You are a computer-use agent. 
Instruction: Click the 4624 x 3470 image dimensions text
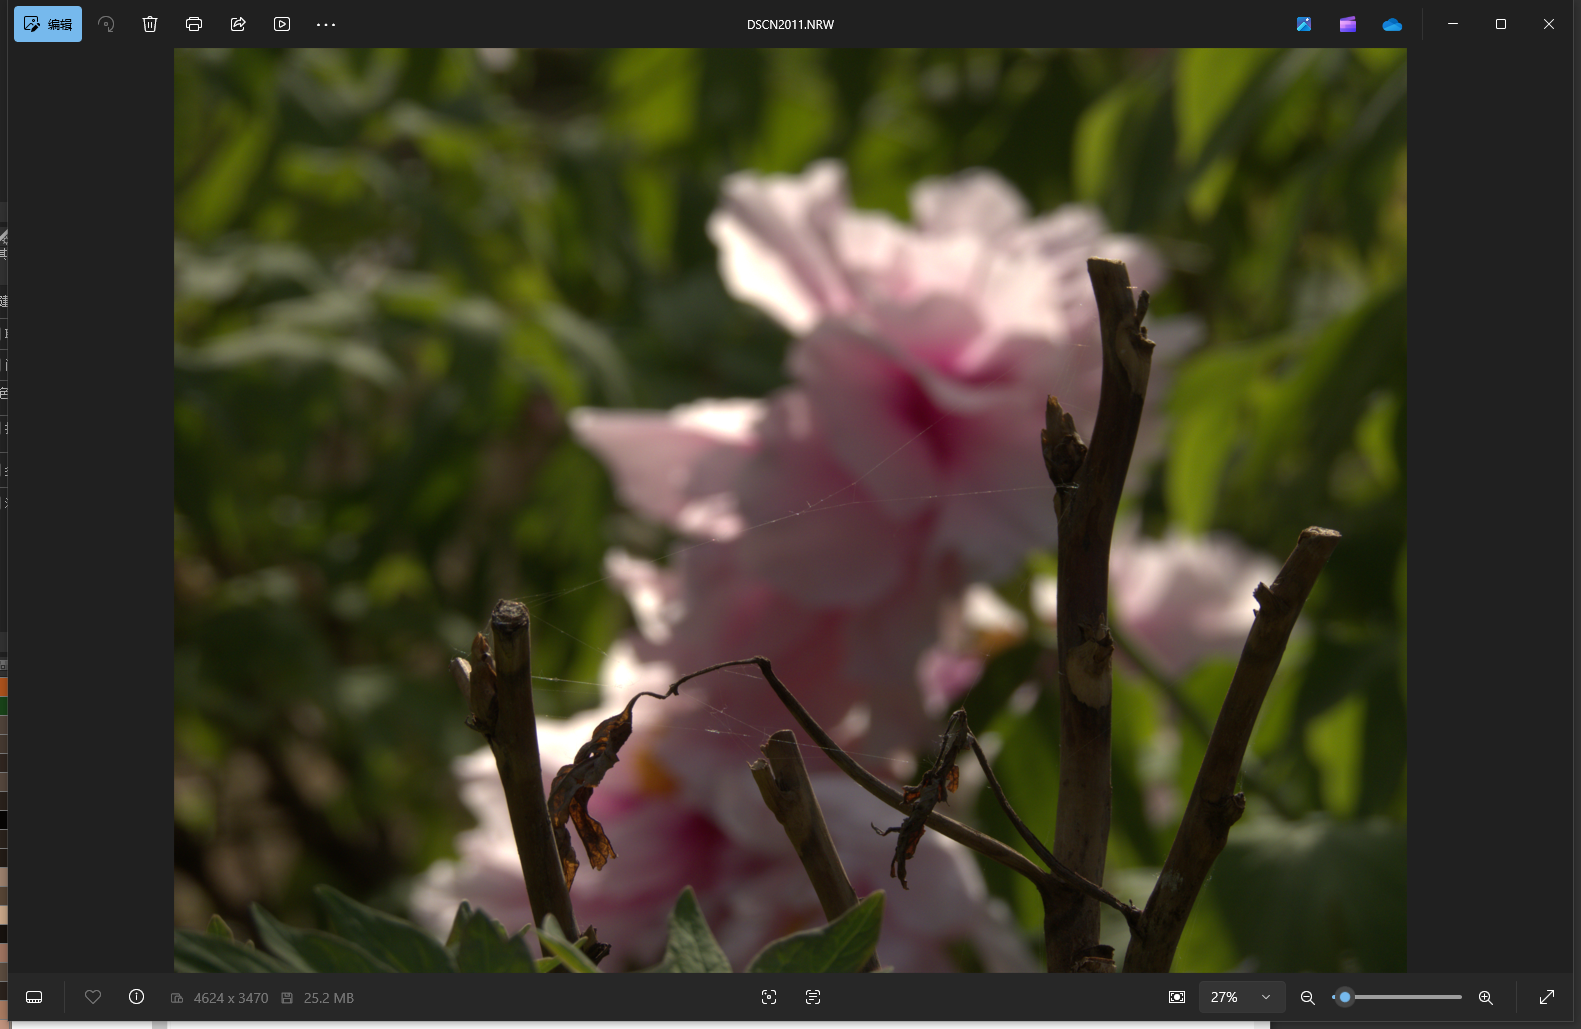point(231,998)
